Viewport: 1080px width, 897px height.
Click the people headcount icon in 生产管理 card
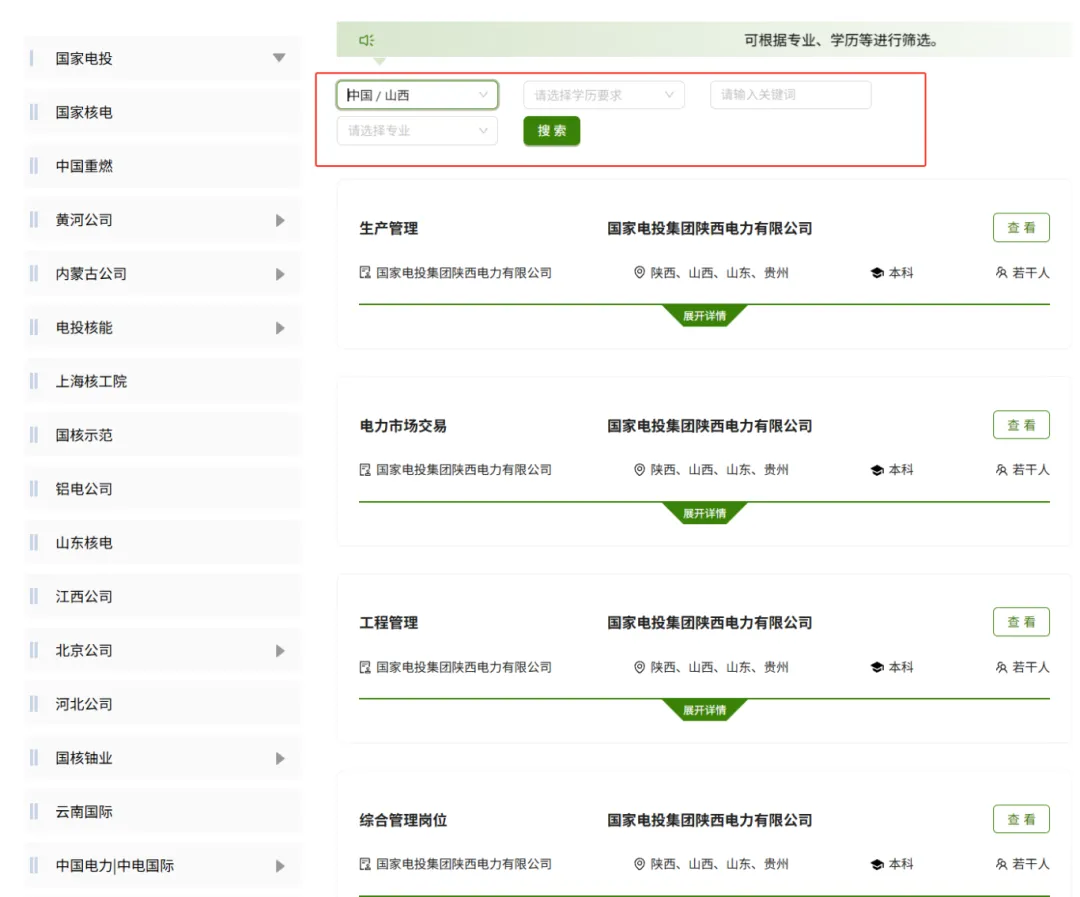(x=1001, y=273)
